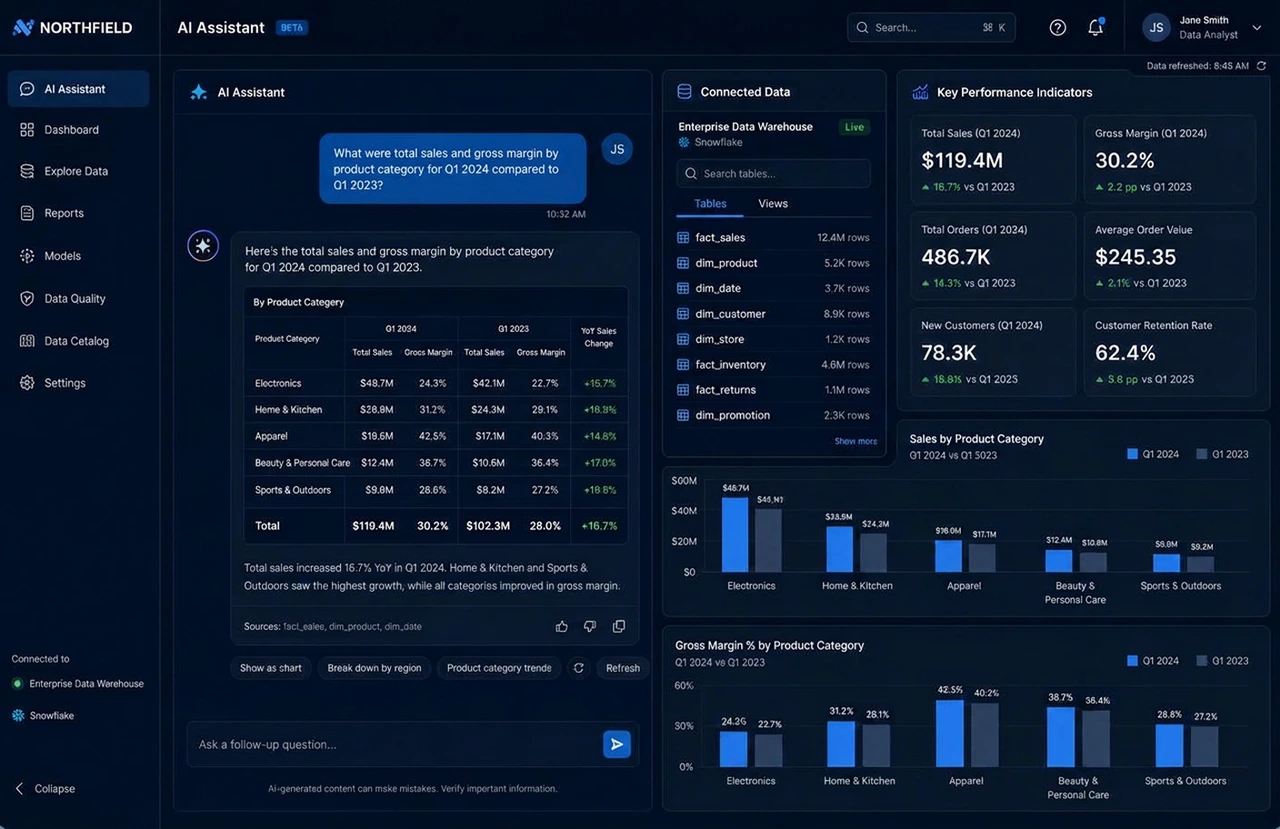The image size is (1280, 829).
Task: Click the Electronics $48.7M bar in Sales chart
Action: 735,534
